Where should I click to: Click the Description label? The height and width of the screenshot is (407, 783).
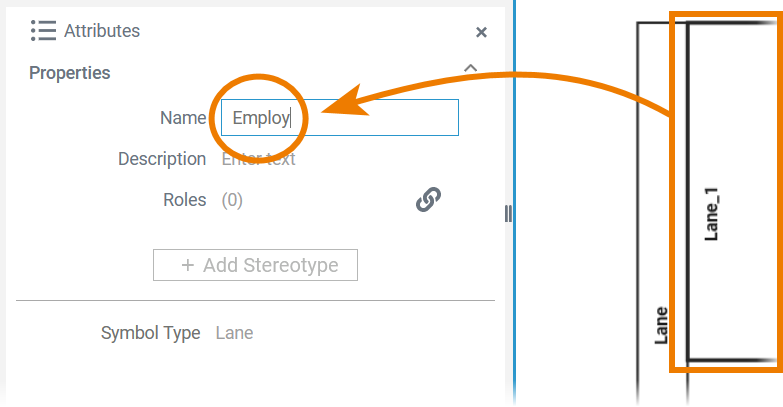coord(162,159)
